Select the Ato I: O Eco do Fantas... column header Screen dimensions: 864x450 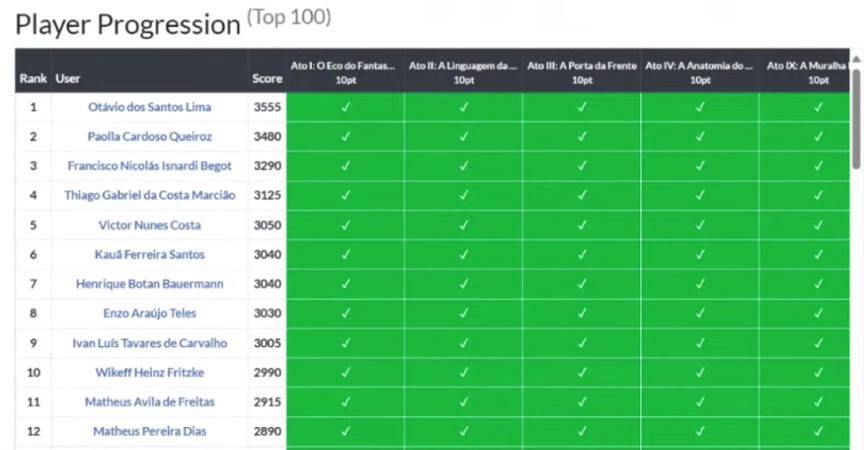[x=345, y=71]
